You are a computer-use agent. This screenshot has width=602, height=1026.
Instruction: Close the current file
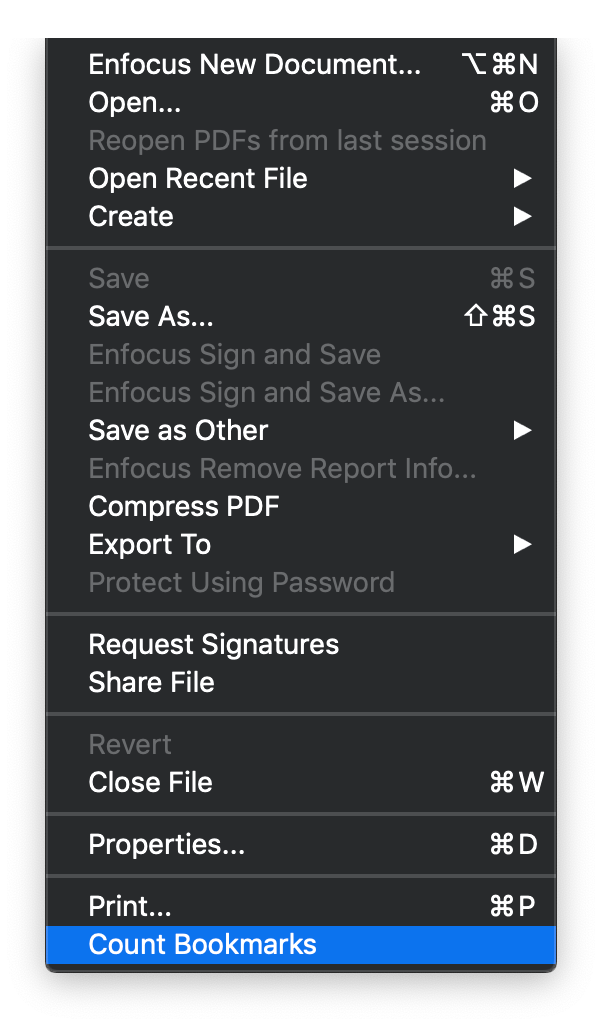150,782
